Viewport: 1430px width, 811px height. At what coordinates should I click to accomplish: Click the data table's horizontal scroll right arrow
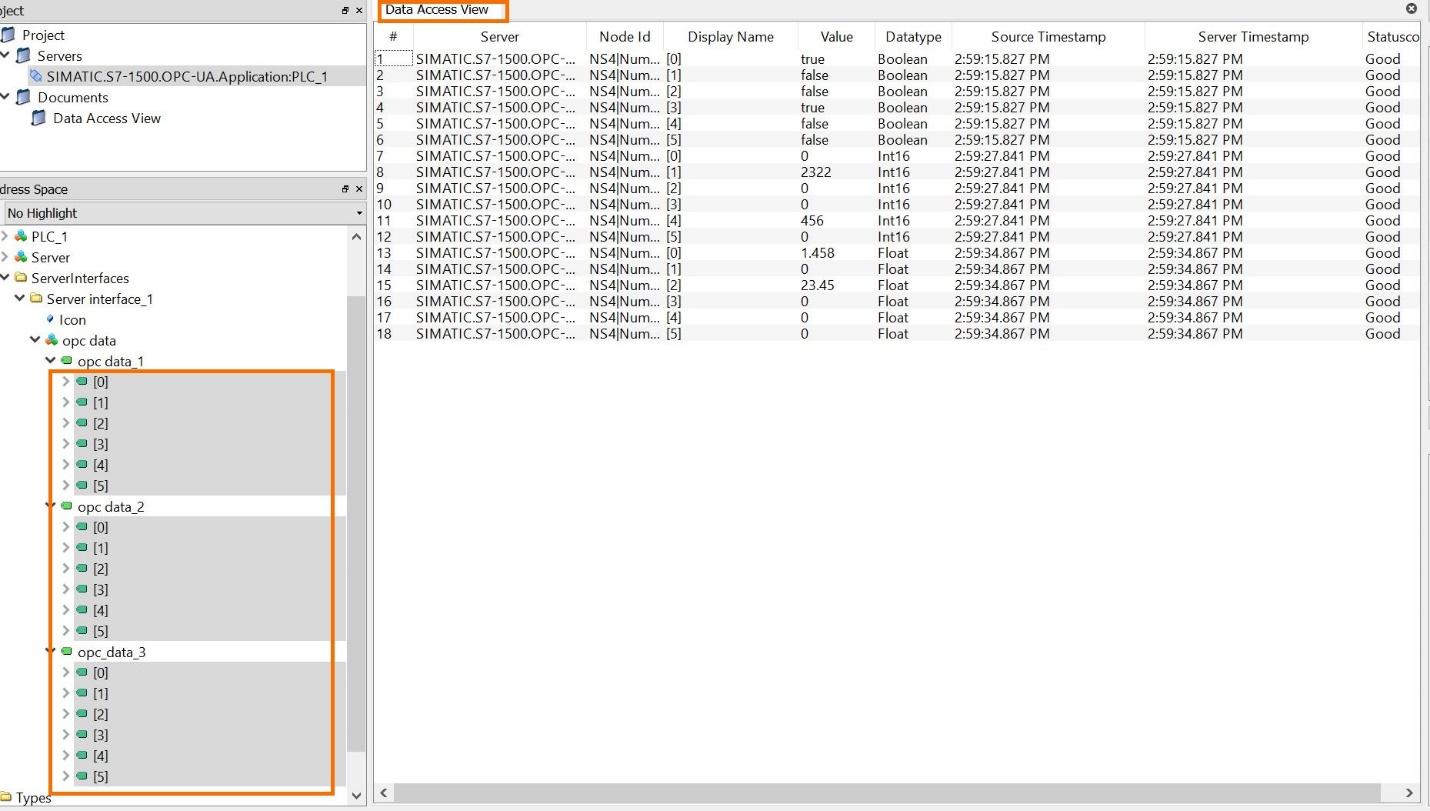tap(1410, 793)
